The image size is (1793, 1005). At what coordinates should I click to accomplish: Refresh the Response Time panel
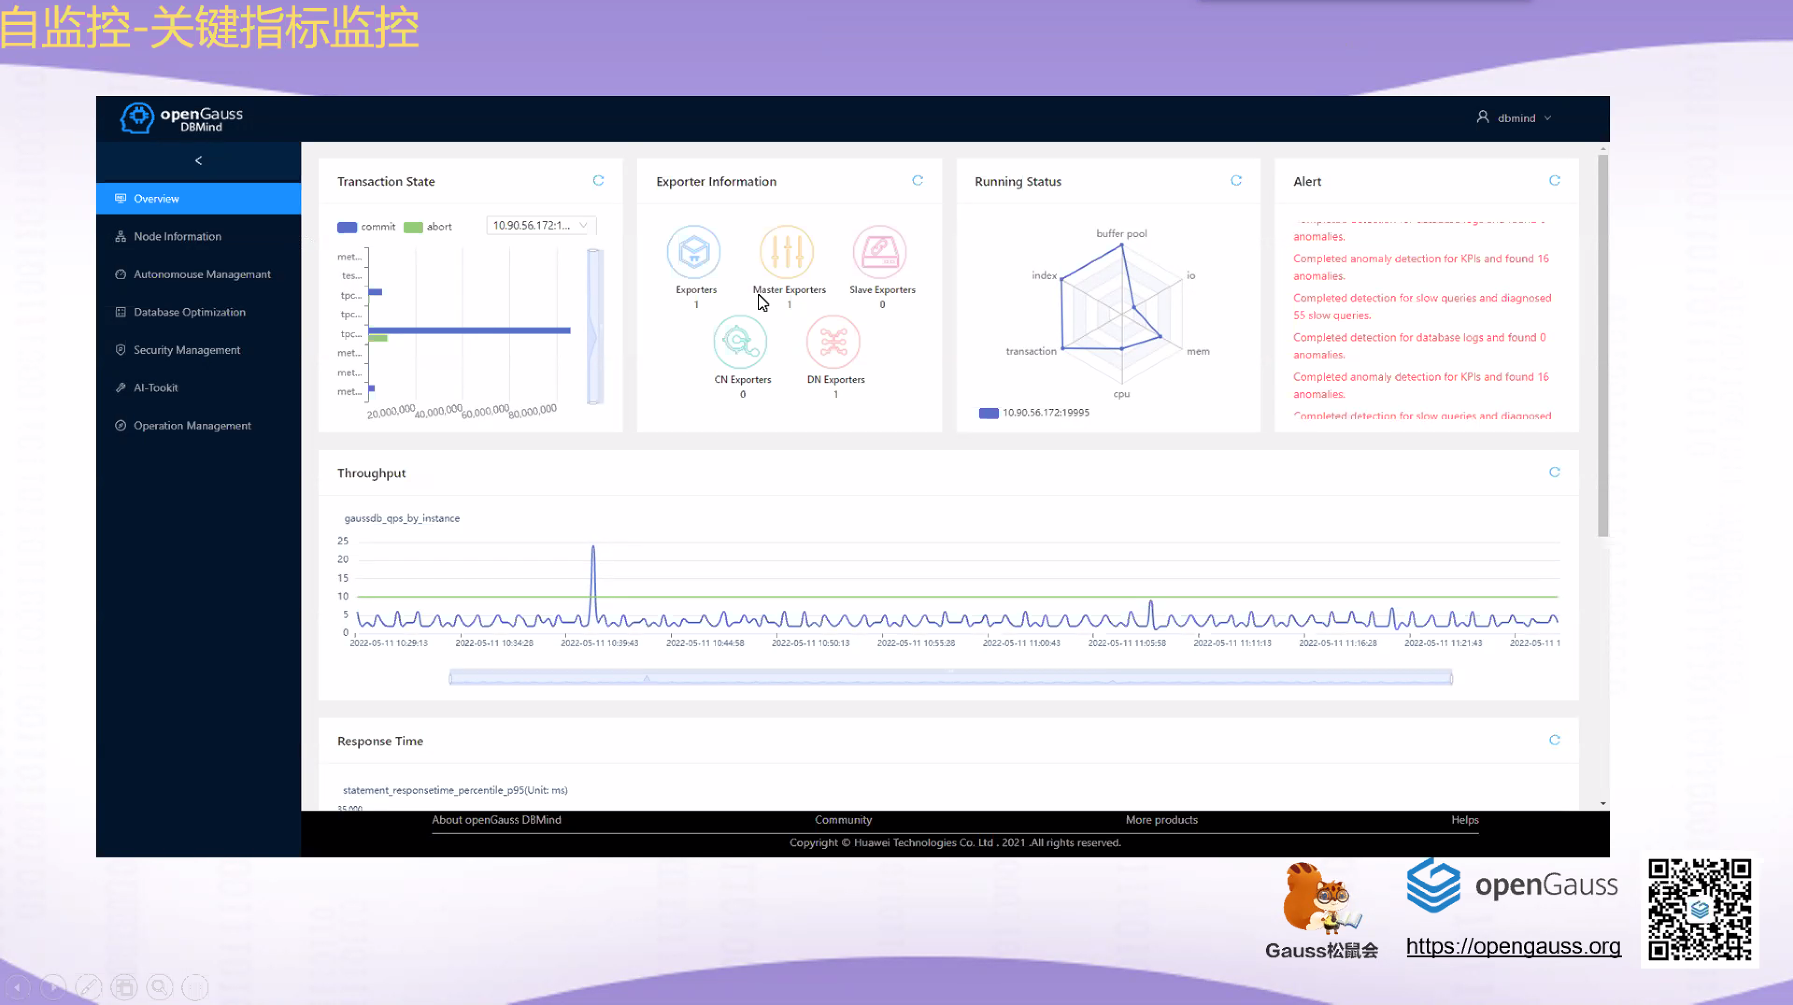(1555, 740)
